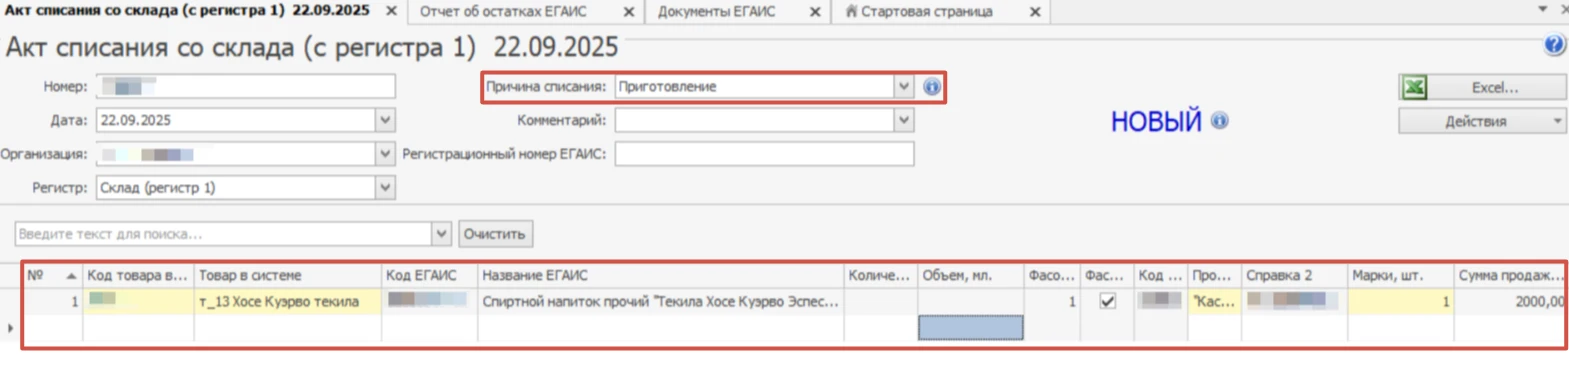
Task: Select cell т_13 Хосе Куэрво текила
Action: [x=288, y=301]
